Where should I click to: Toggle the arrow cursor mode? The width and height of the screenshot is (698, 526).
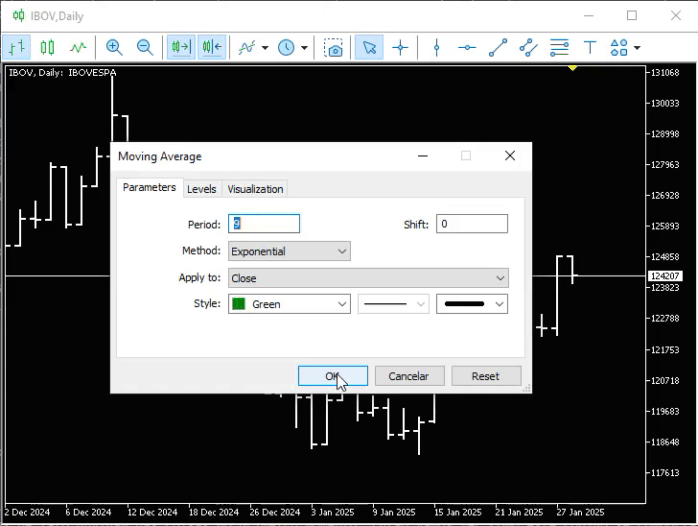[x=369, y=47]
